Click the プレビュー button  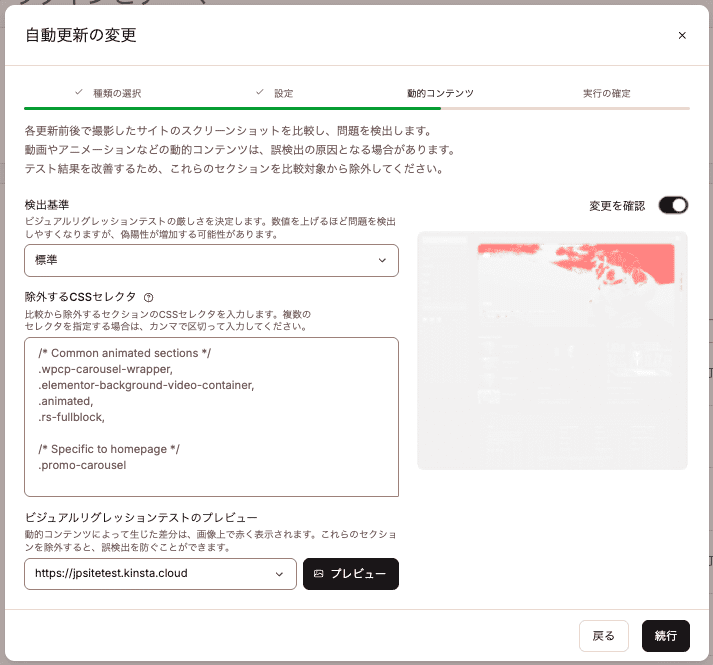(x=351, y=574)
